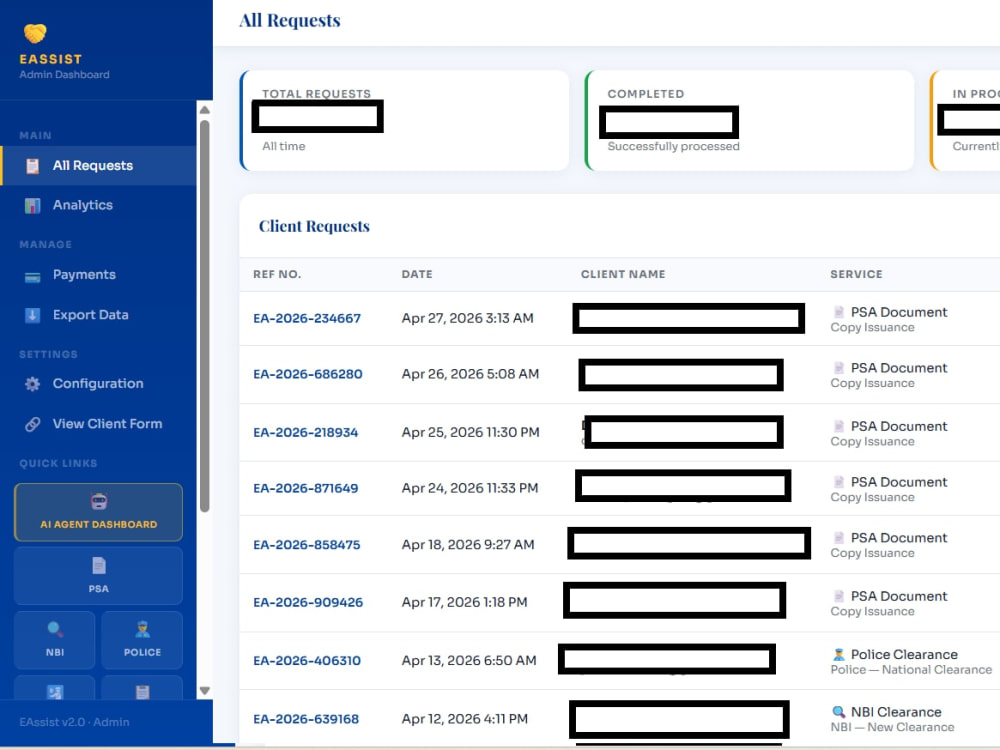This screenshot has width=1000, height=750.
Task: Click the PSA document icon for EA-2026-858475
Action: (839, 538)
